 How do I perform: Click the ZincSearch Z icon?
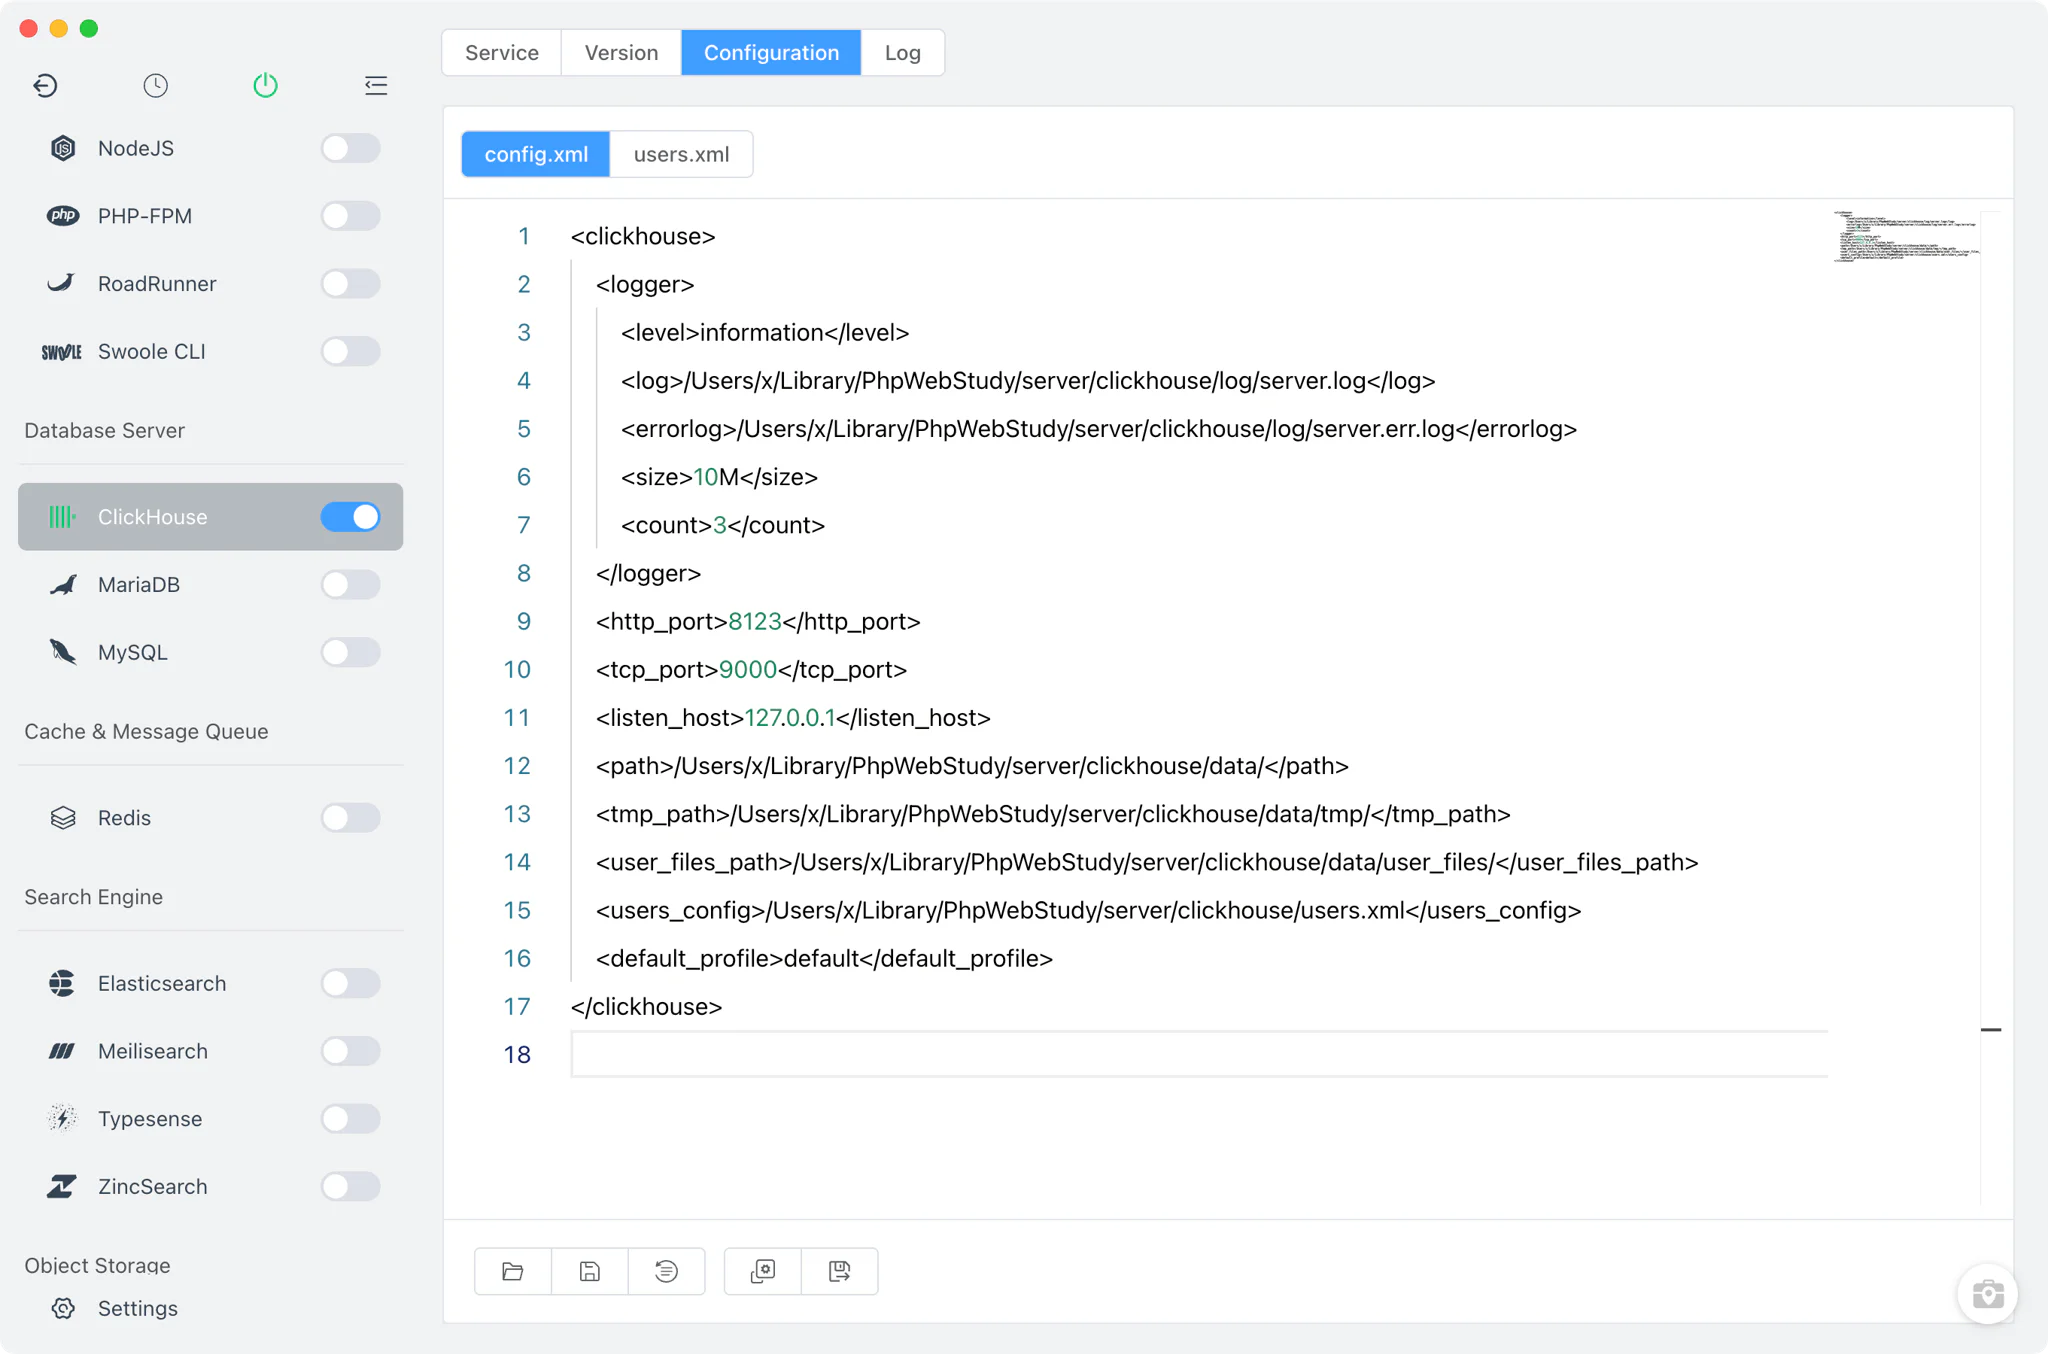(x=62, y=1186)
